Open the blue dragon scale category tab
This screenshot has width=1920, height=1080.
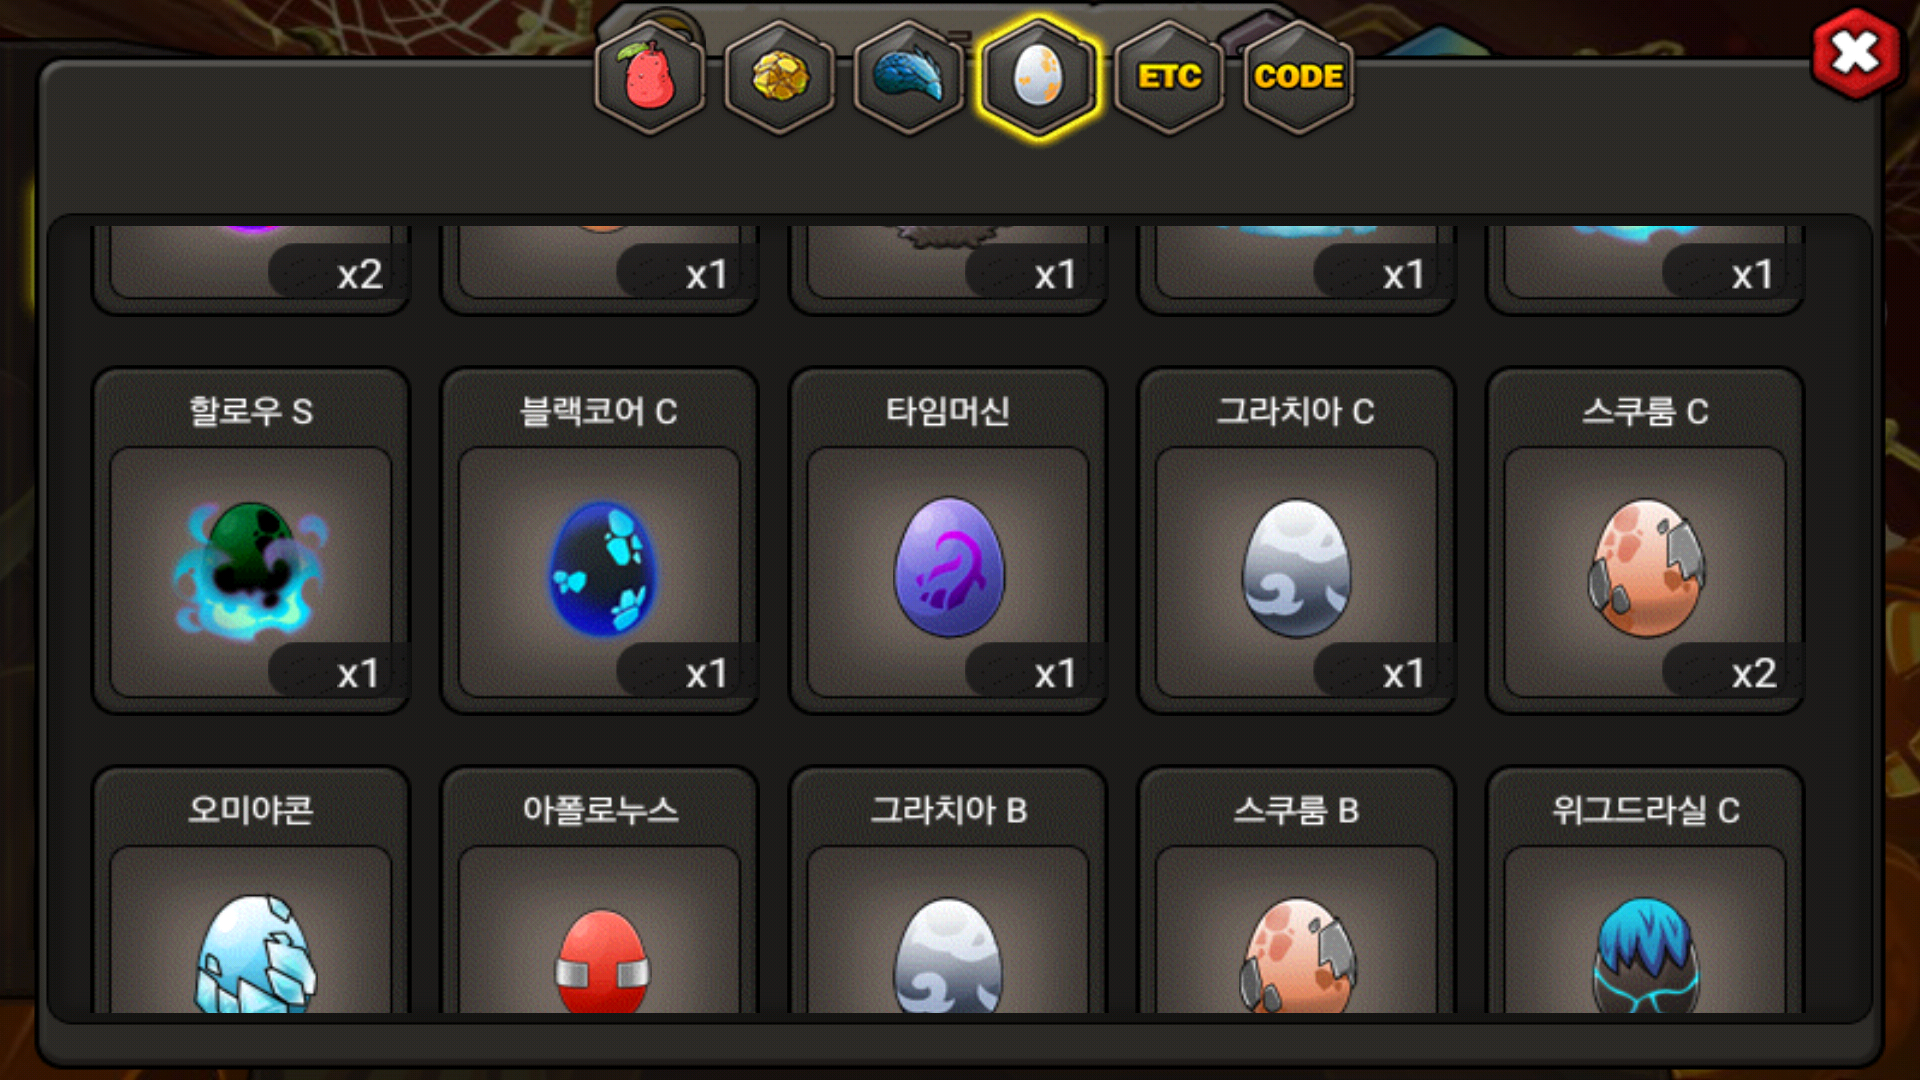click(909, 77)
